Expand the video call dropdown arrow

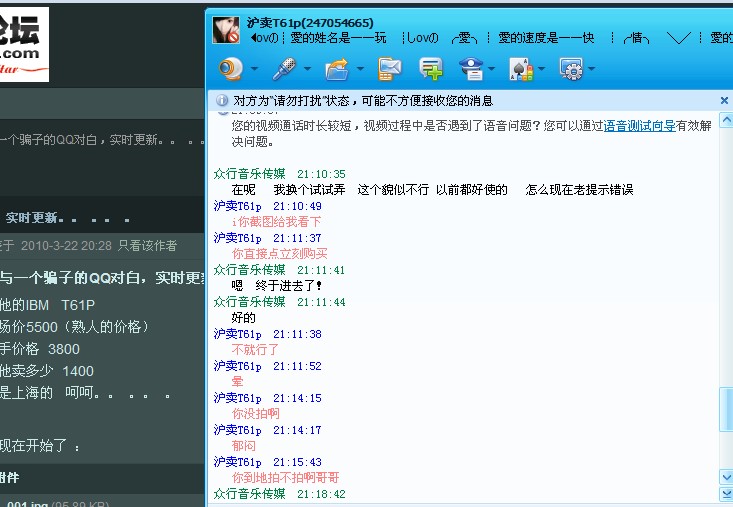[254, 70]
